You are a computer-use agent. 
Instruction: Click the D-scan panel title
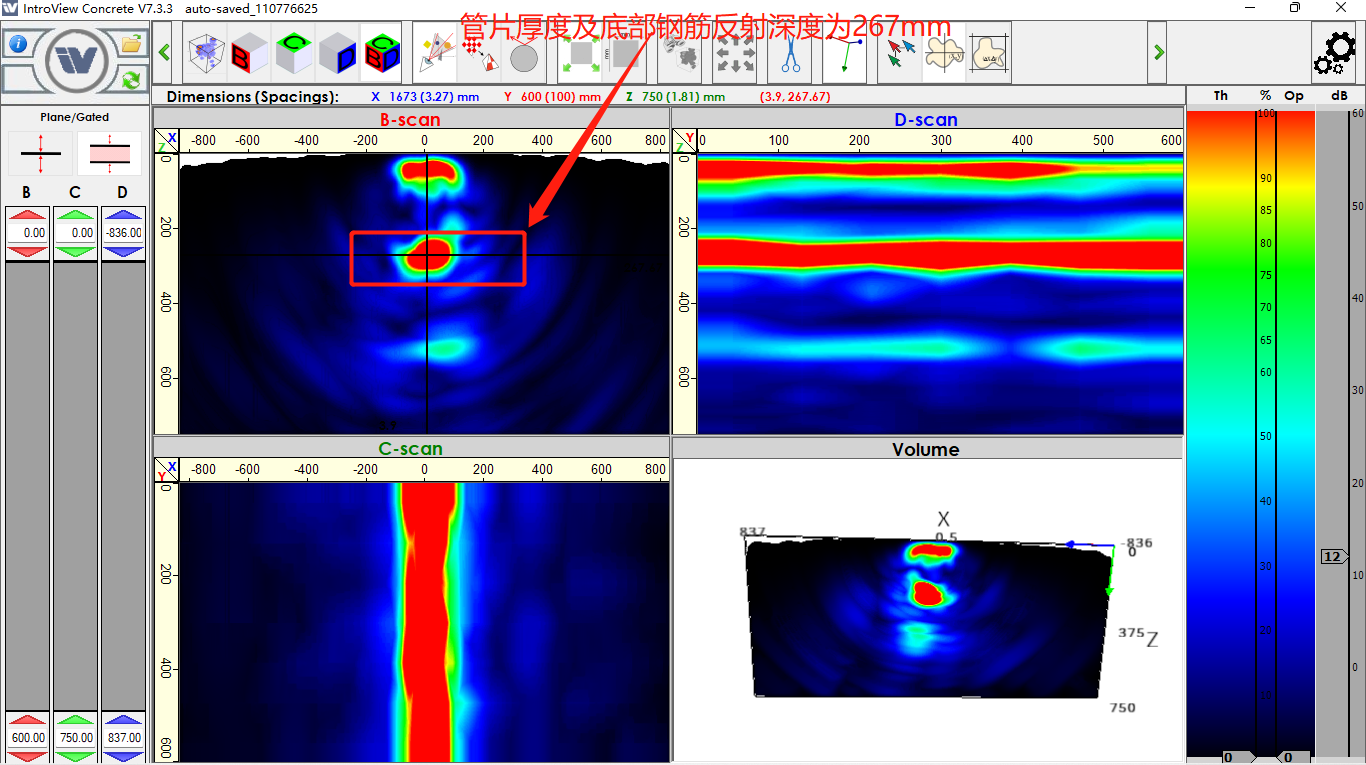926,120
